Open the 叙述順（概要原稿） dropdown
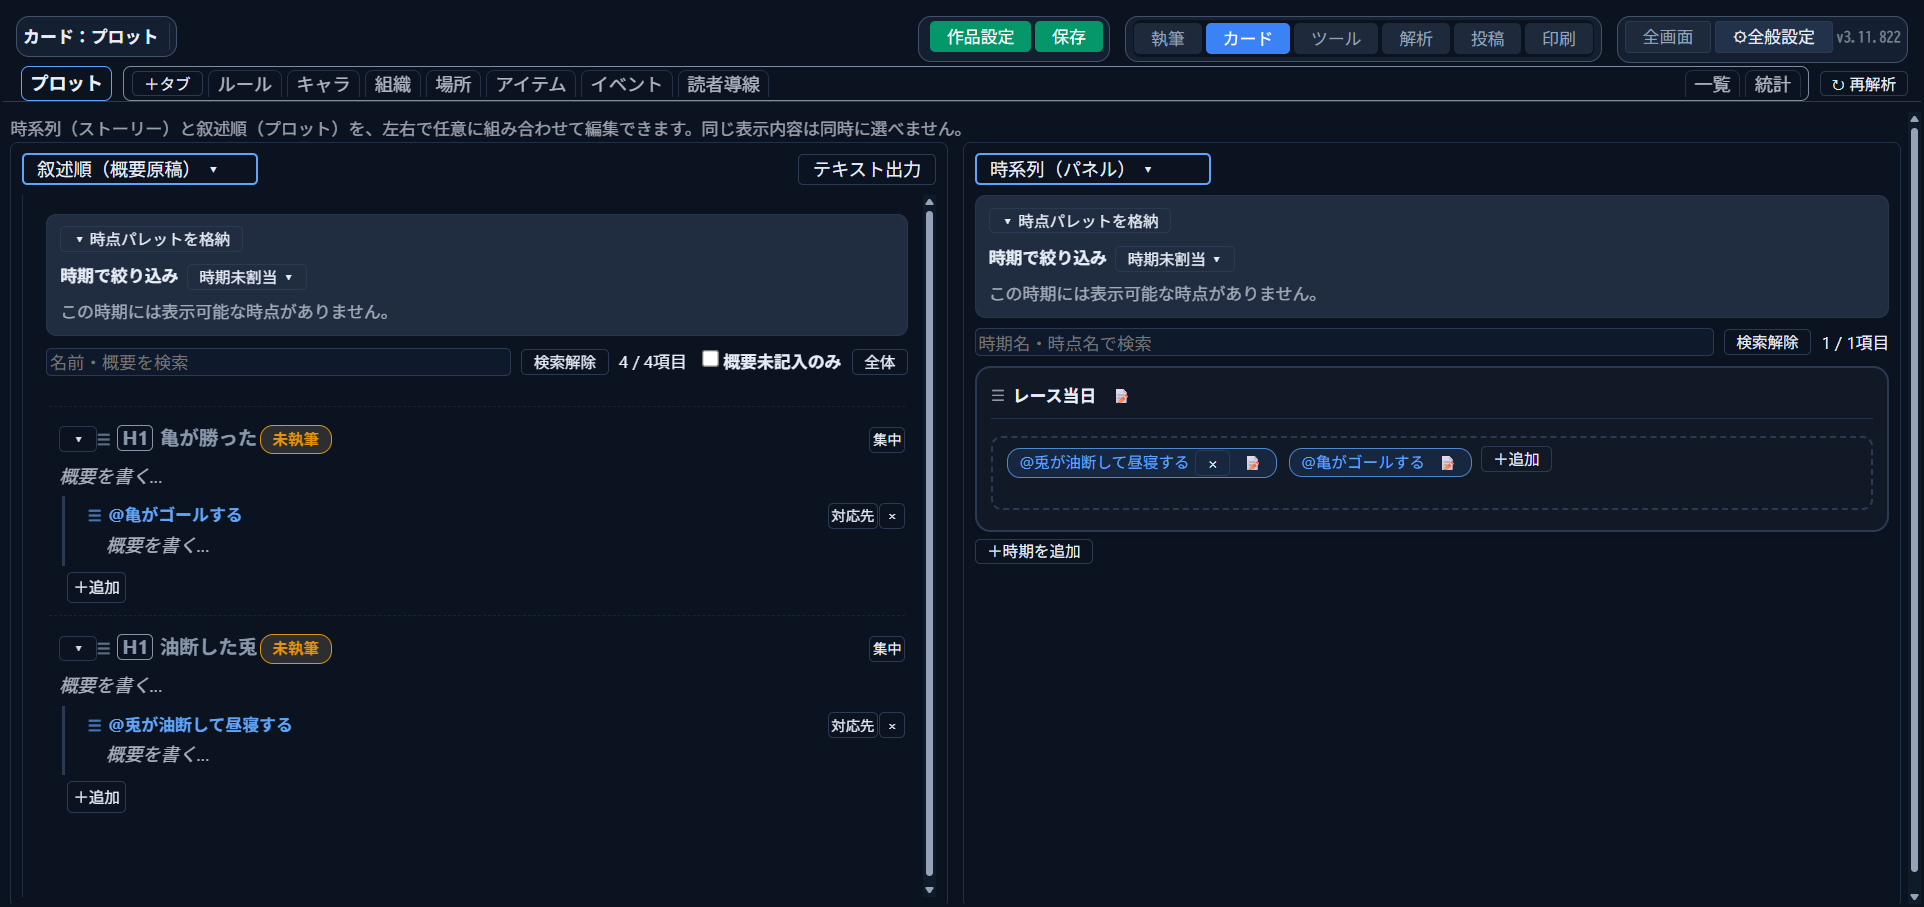 pyautogui.click(x=140, y=169)
